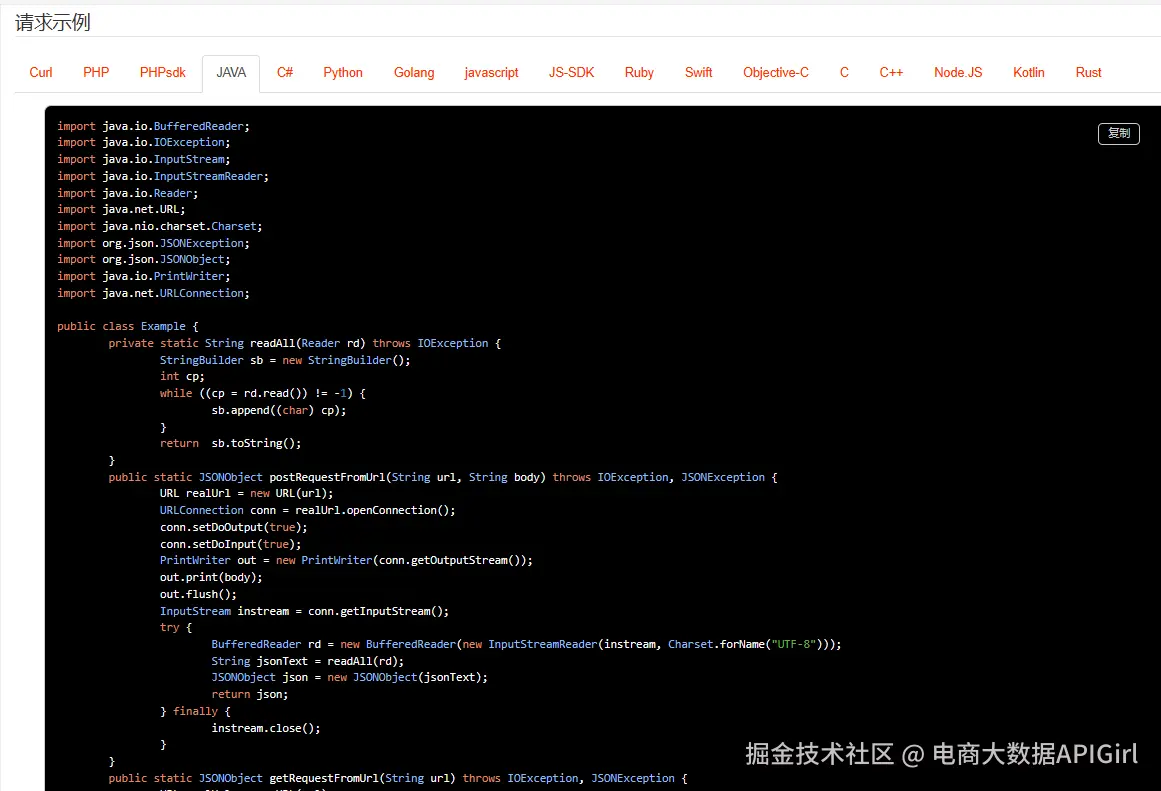The width and height of the screenshot is (1161, 791).
Task: Click 'StringBuilder sb = new StringBuilder();' line
Action: (x=285, y=360)
